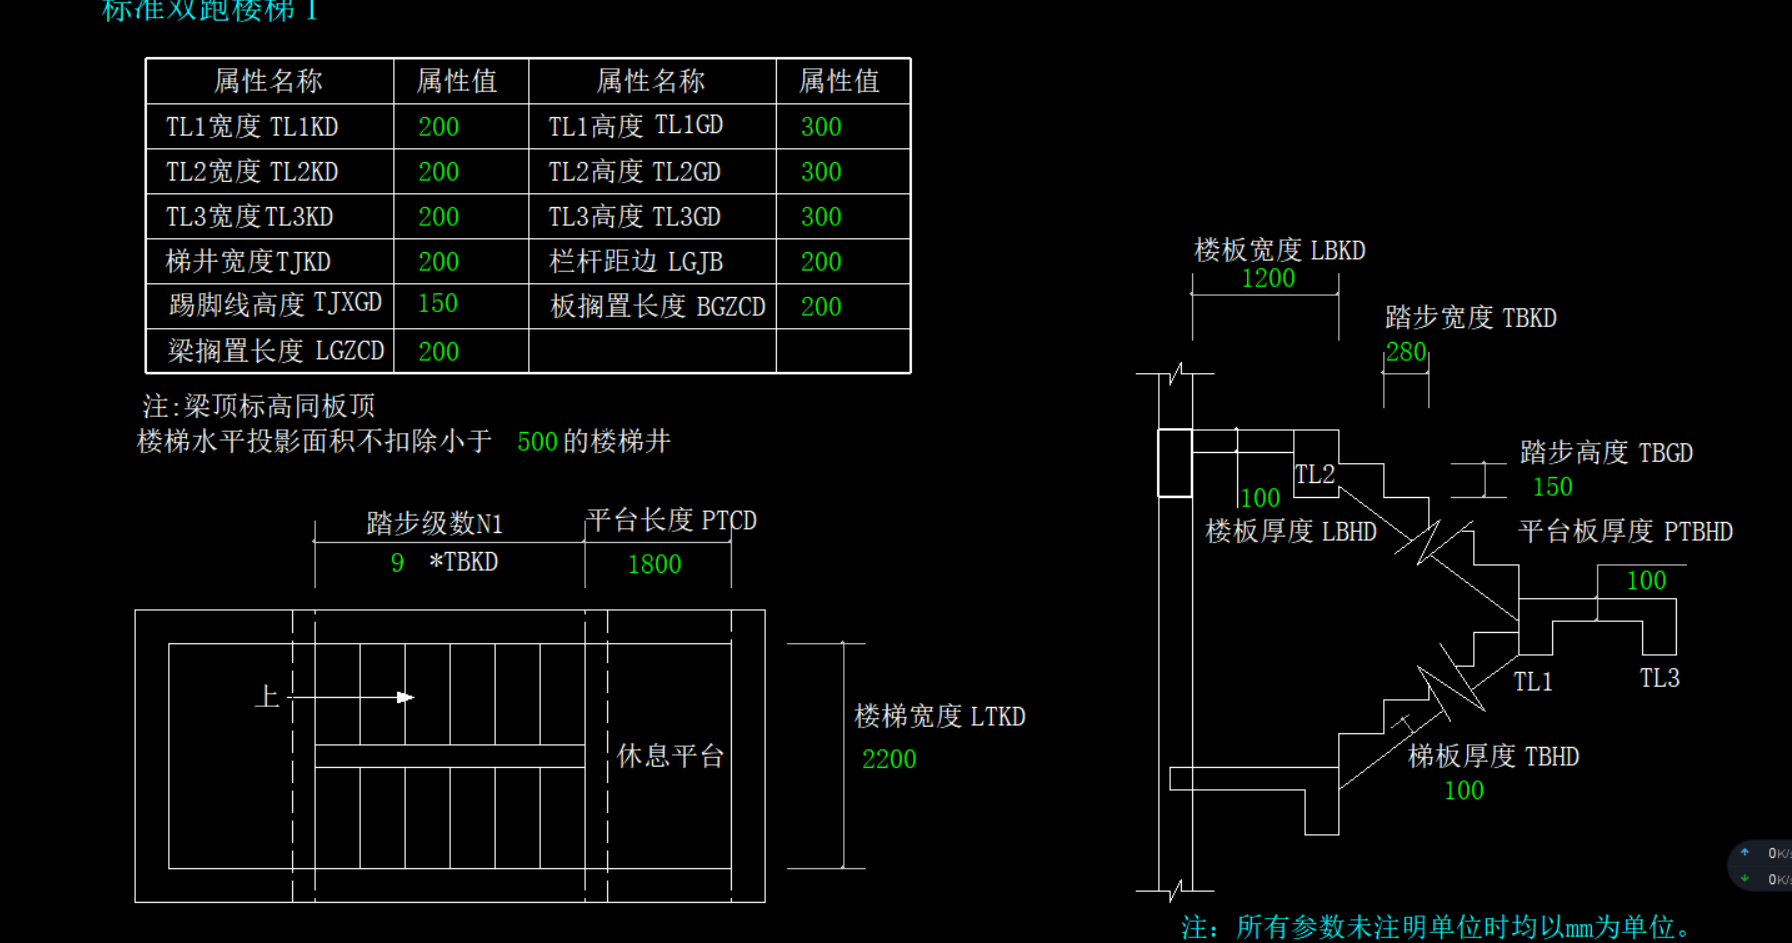Image resolution: width=1792 pixels, height=943 pixels.
Task: Click the label '踏步高度 TBGD'
Action: [x=1606, y=453]
